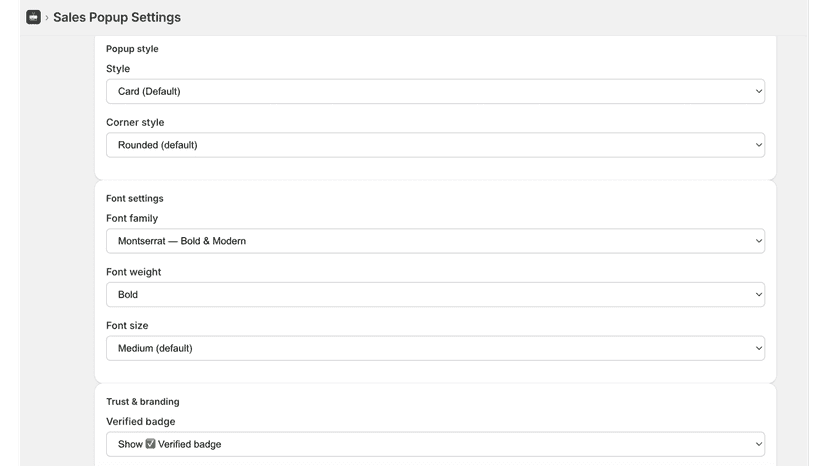
Task: Open the Font family dropdown showing Montserrat
Action: click(x=435, y=241)
